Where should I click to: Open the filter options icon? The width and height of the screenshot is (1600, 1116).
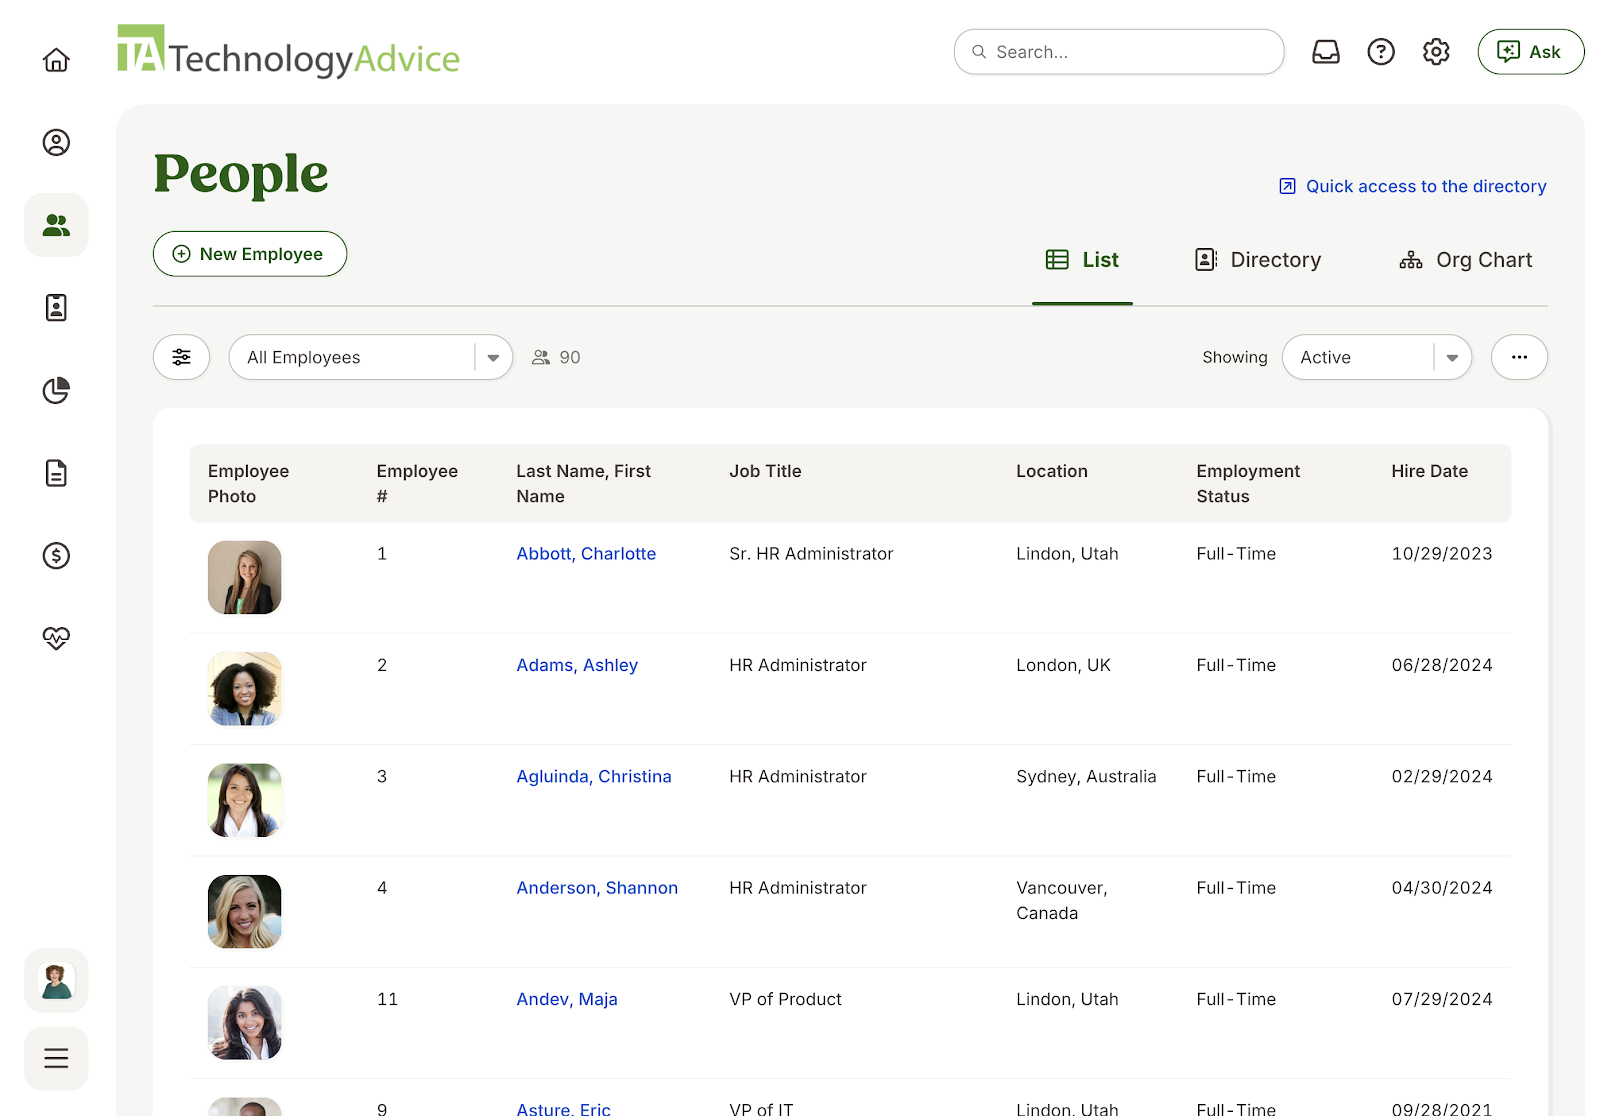pyautogui.click(x=181, y=357)
